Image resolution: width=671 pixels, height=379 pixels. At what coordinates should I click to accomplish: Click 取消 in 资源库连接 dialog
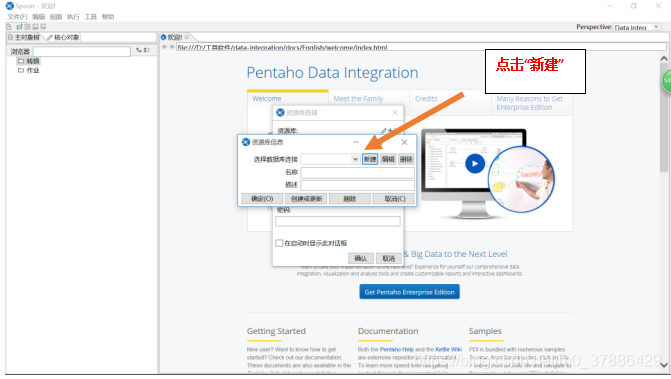point(389,258)
